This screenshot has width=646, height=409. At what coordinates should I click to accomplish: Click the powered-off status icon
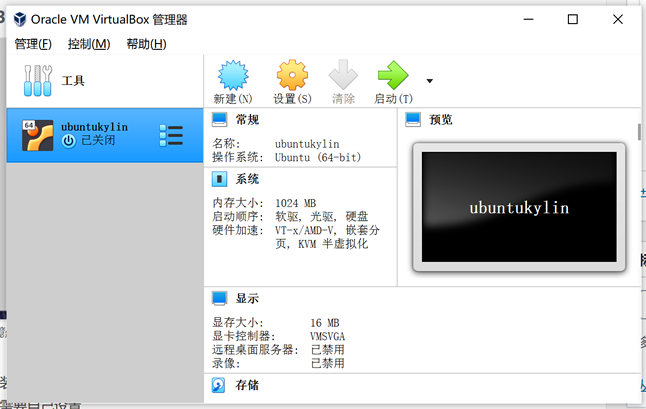(x=69, y=141)
